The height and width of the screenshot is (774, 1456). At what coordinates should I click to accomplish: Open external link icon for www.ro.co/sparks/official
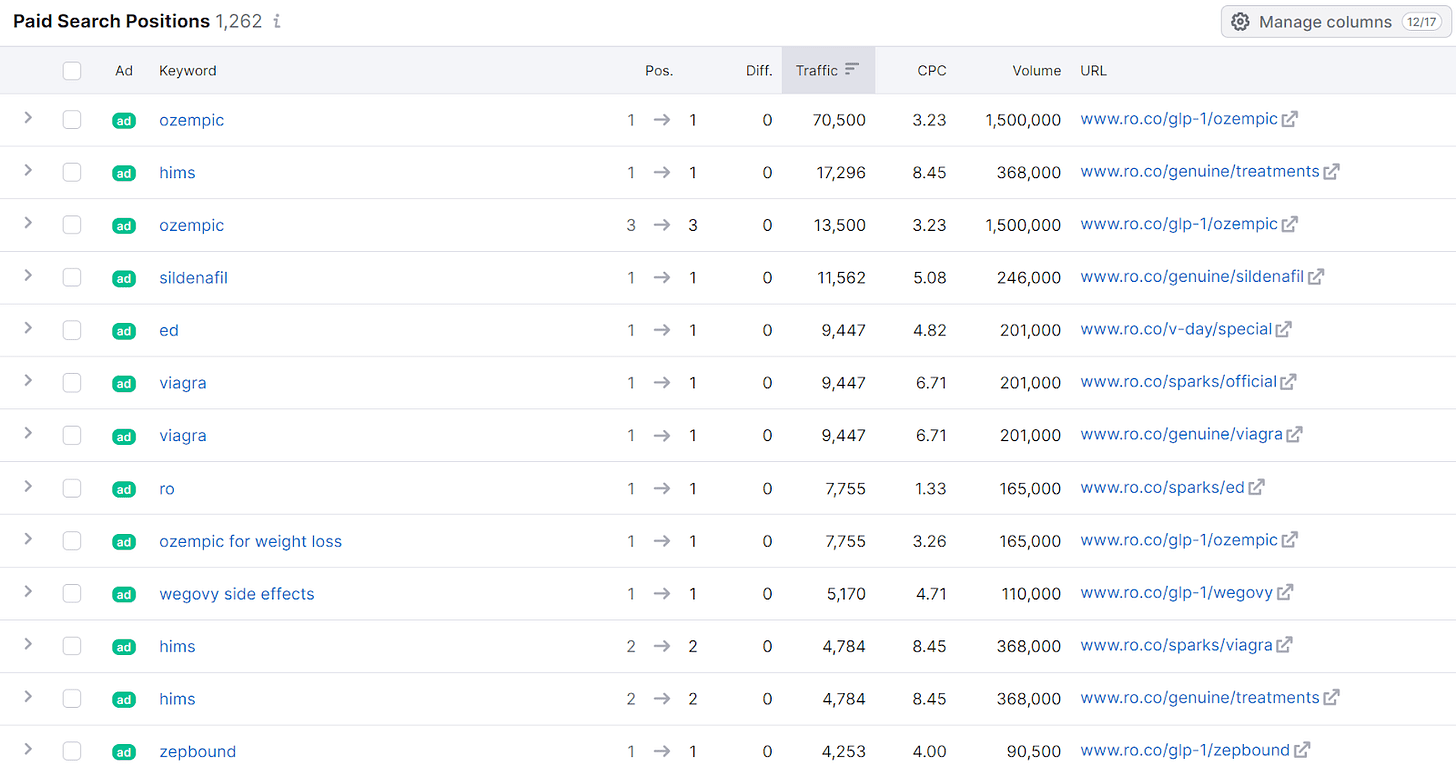click(1289, 382)
